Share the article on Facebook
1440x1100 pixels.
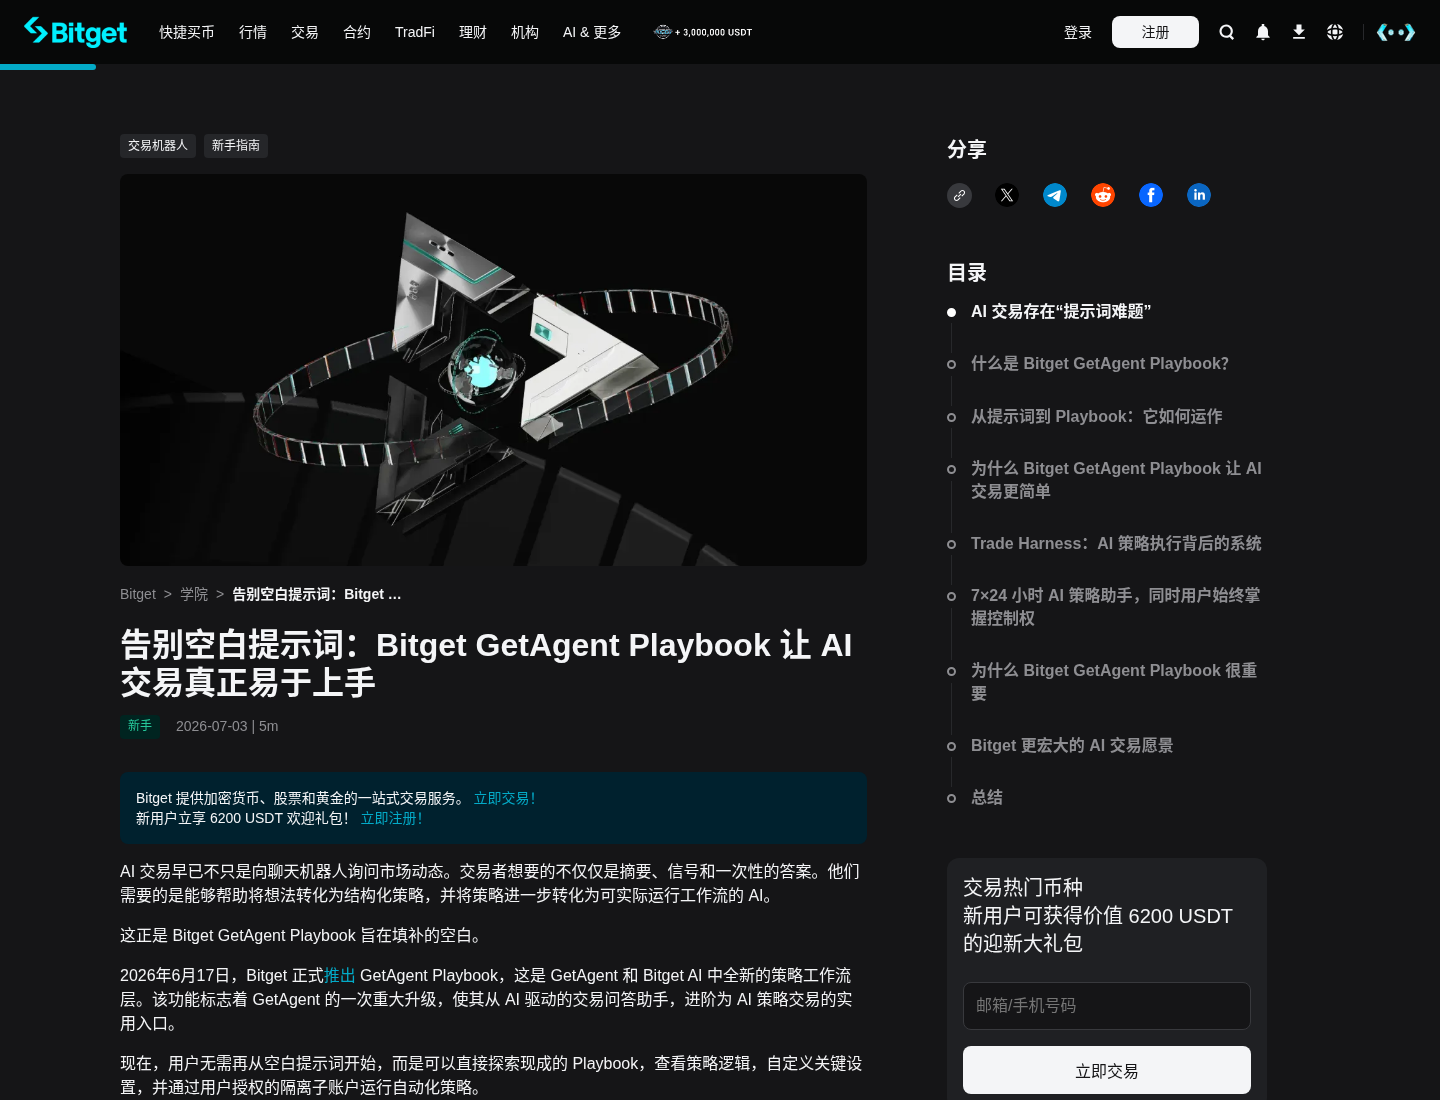click(x=1151, y=195)
